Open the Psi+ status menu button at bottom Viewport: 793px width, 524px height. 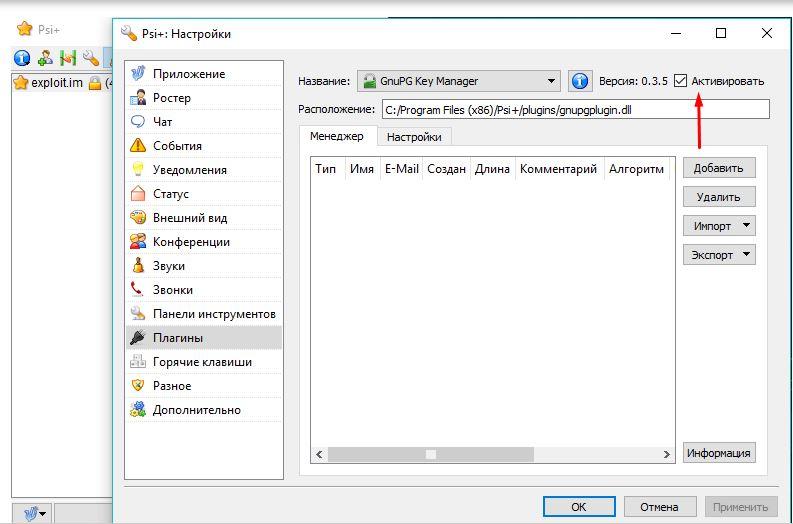tap(31, 514)
